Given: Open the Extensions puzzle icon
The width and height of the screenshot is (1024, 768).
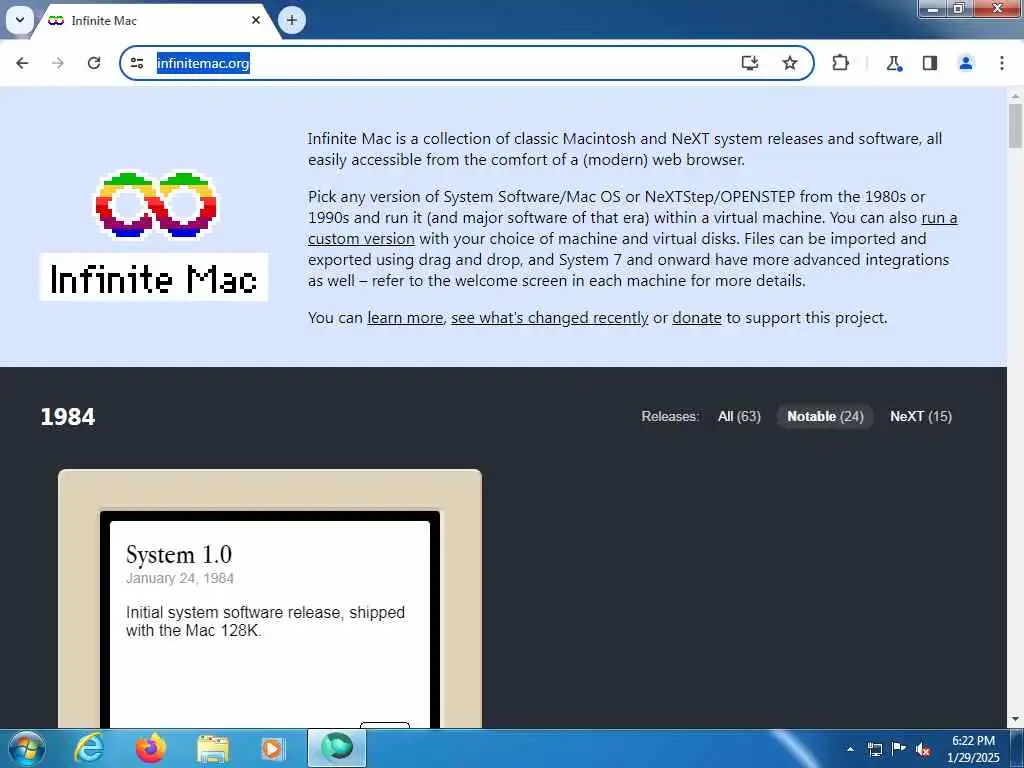Looking at the screenshot, I should coord(840,63).
